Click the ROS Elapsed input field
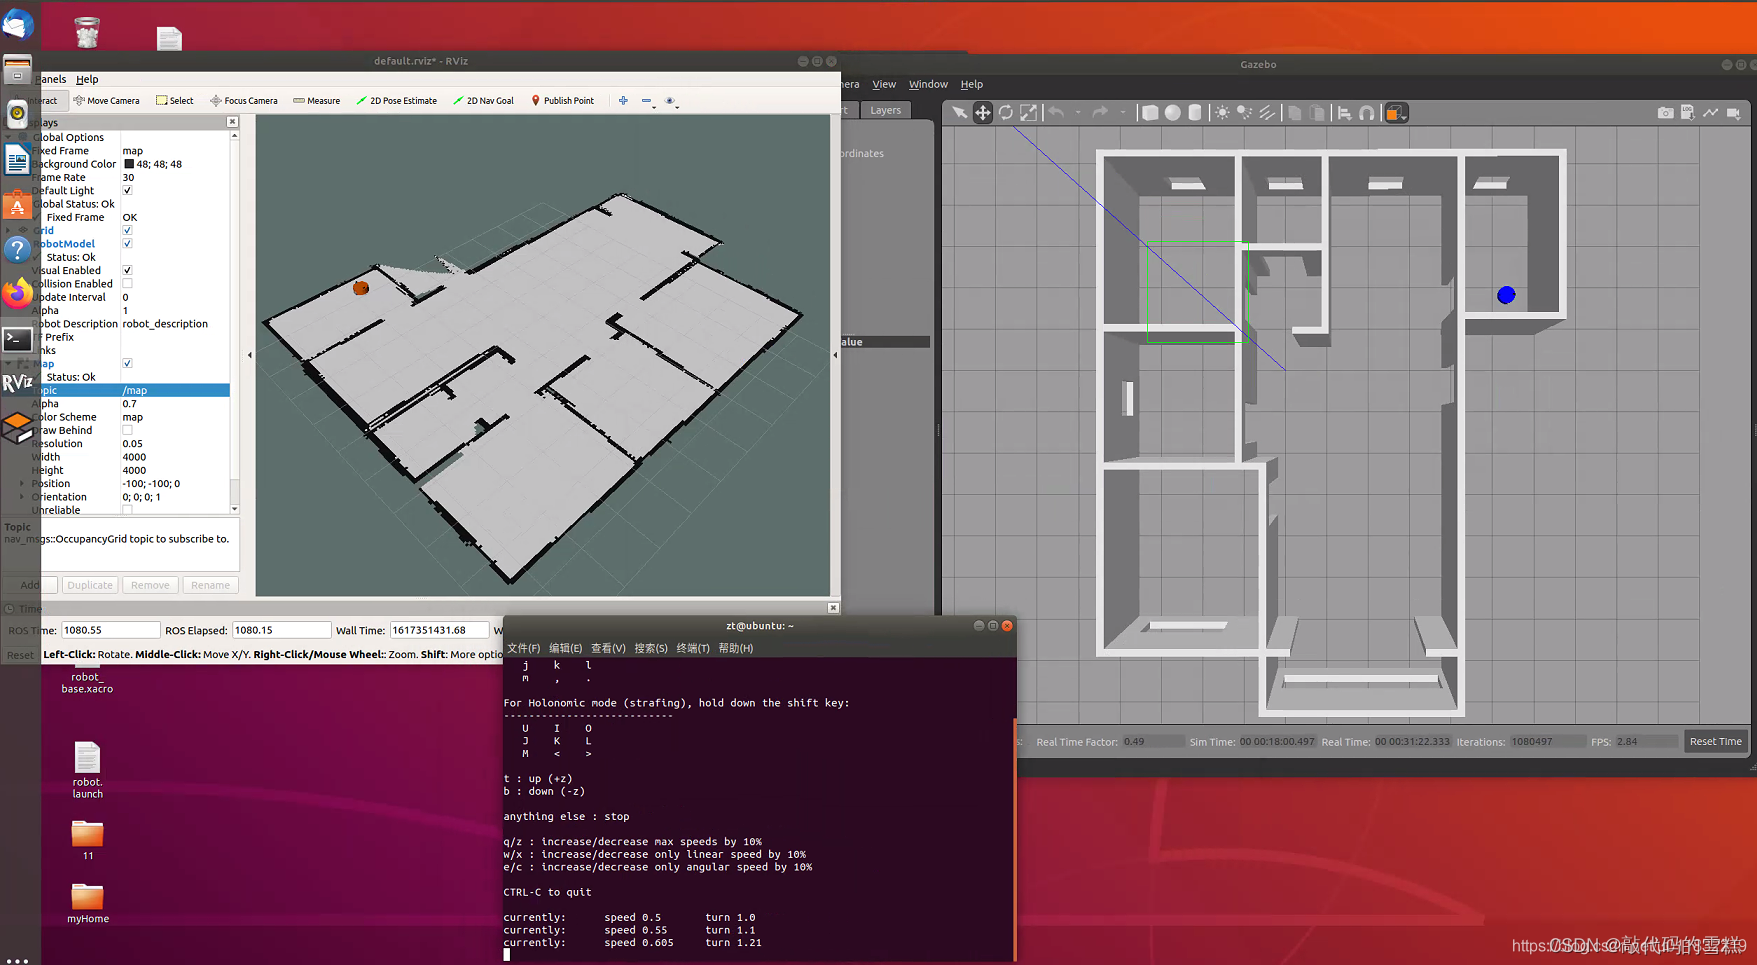 tap(281, 630)
